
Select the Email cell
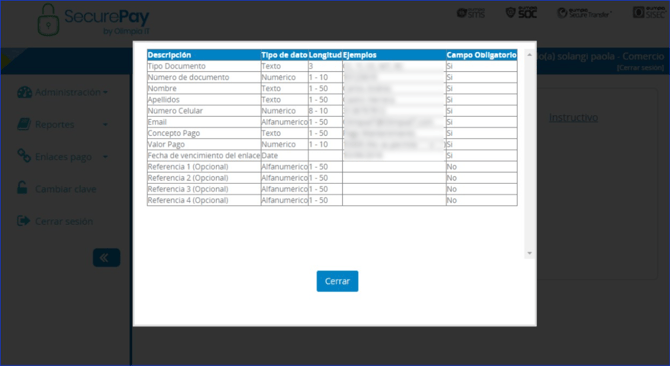pos(204,122)
